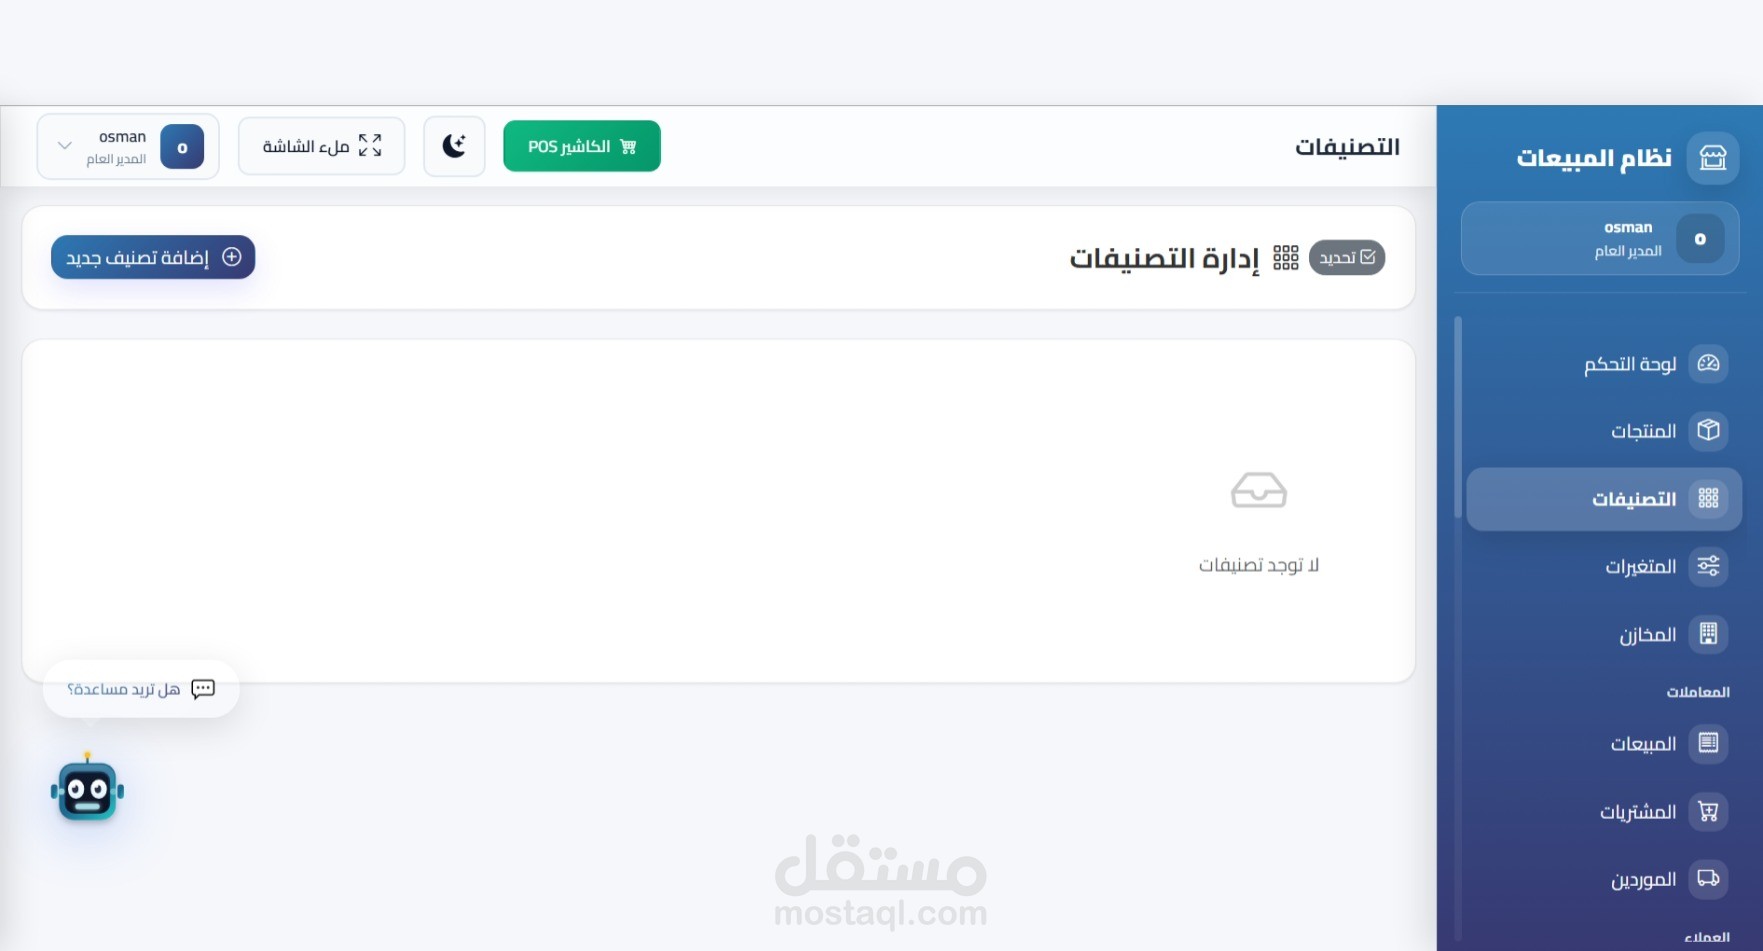Click the المخازن warehouse building icon

click(1708, 634)
